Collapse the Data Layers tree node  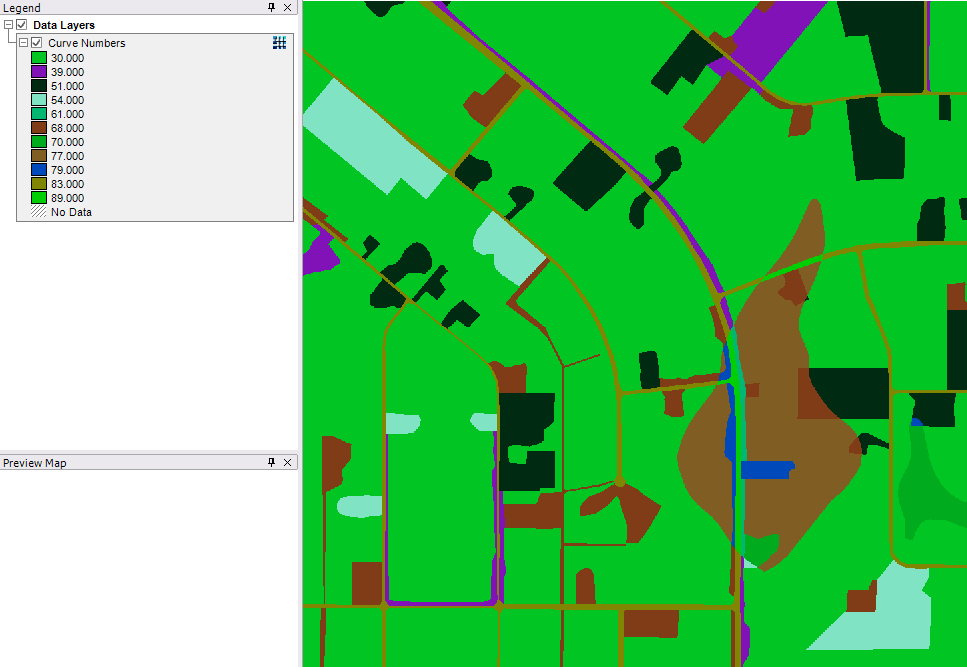coord(9,25)
